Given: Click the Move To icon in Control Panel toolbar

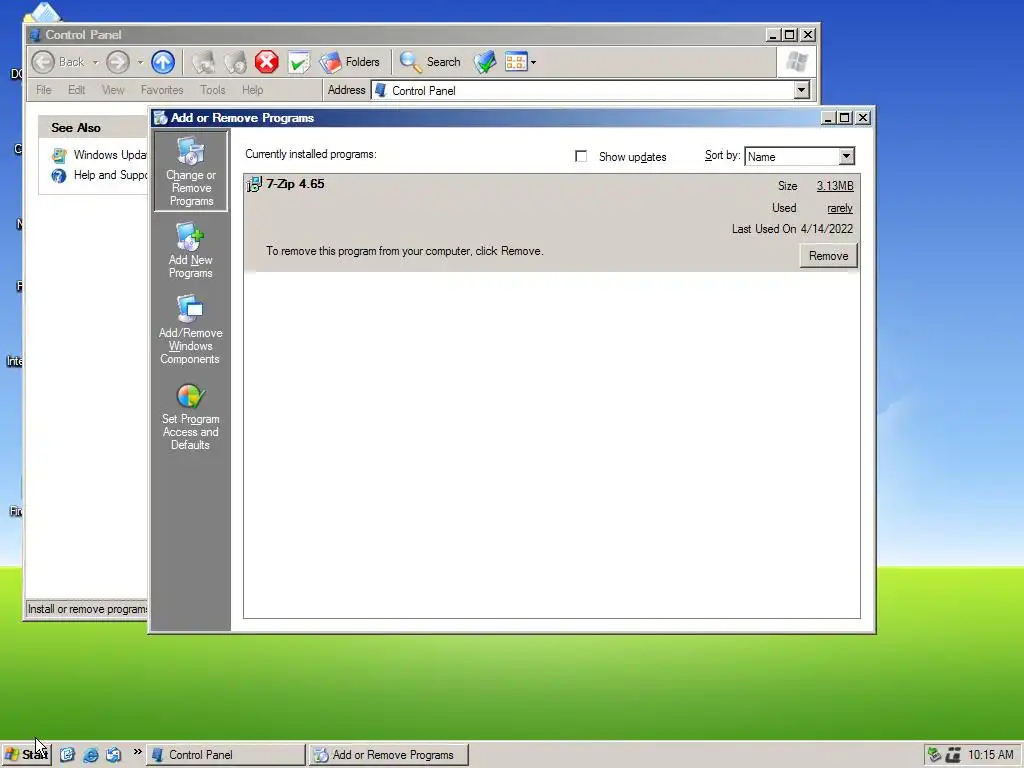Looking at the screenshot, I should click(x=203, y=62).
